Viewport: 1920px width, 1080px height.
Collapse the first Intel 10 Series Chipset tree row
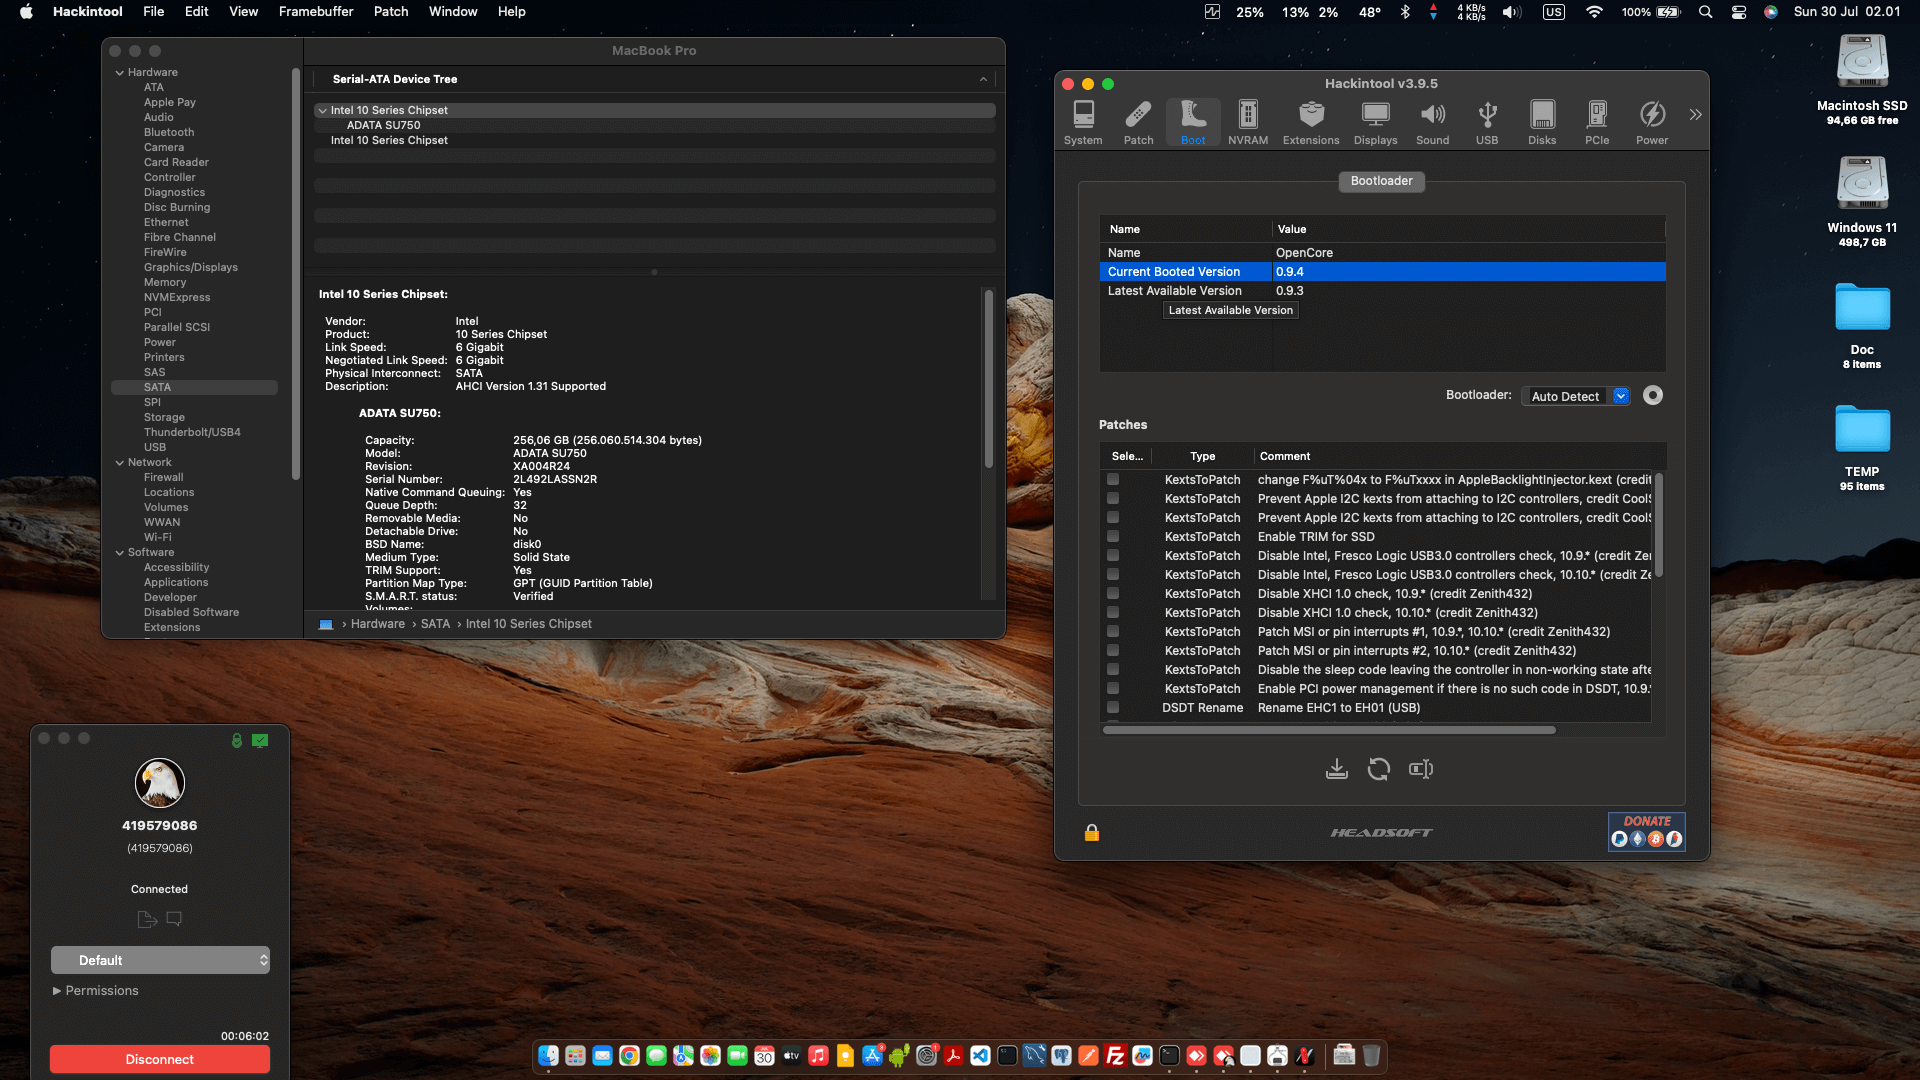point(322,111)
